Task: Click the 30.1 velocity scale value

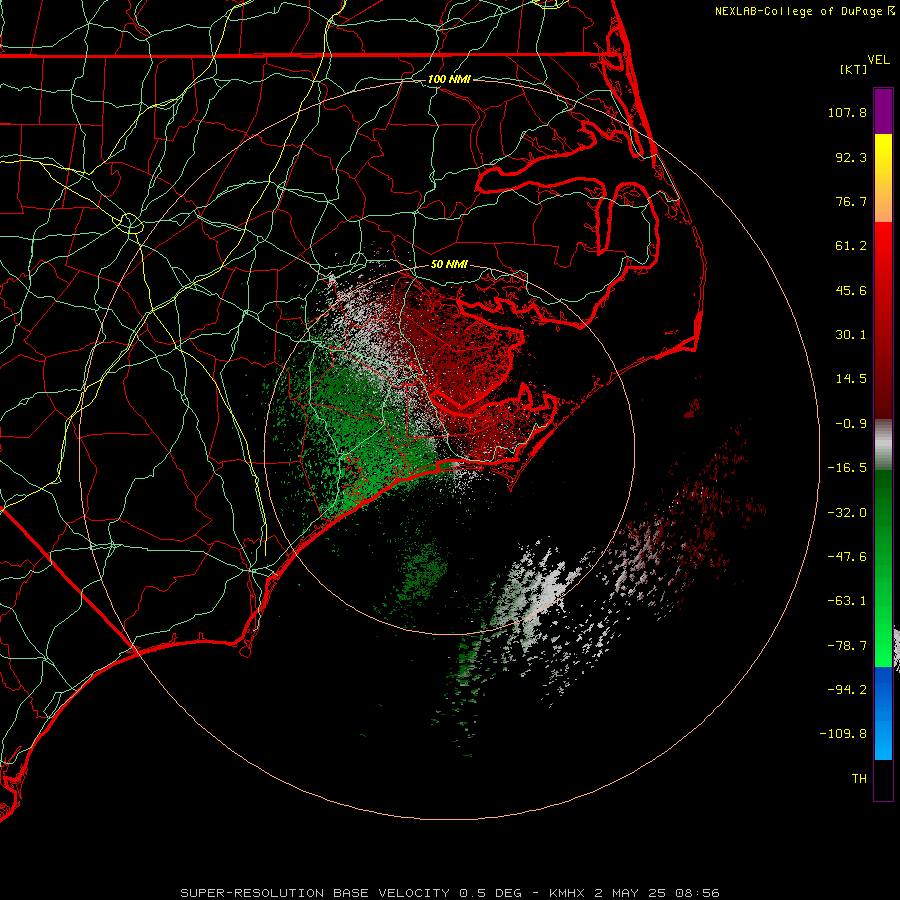Action: click(x=851, y=335)
